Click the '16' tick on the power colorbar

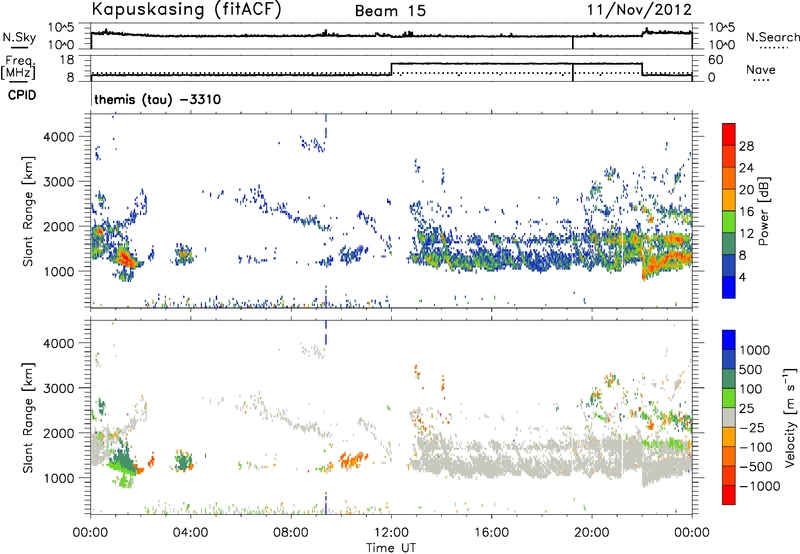(x=746, y=212)
